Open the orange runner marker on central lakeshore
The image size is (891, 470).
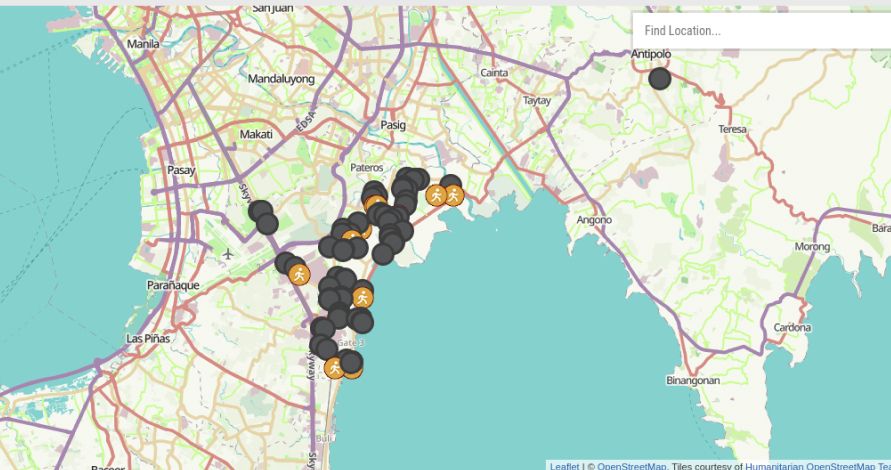point(363,296)
